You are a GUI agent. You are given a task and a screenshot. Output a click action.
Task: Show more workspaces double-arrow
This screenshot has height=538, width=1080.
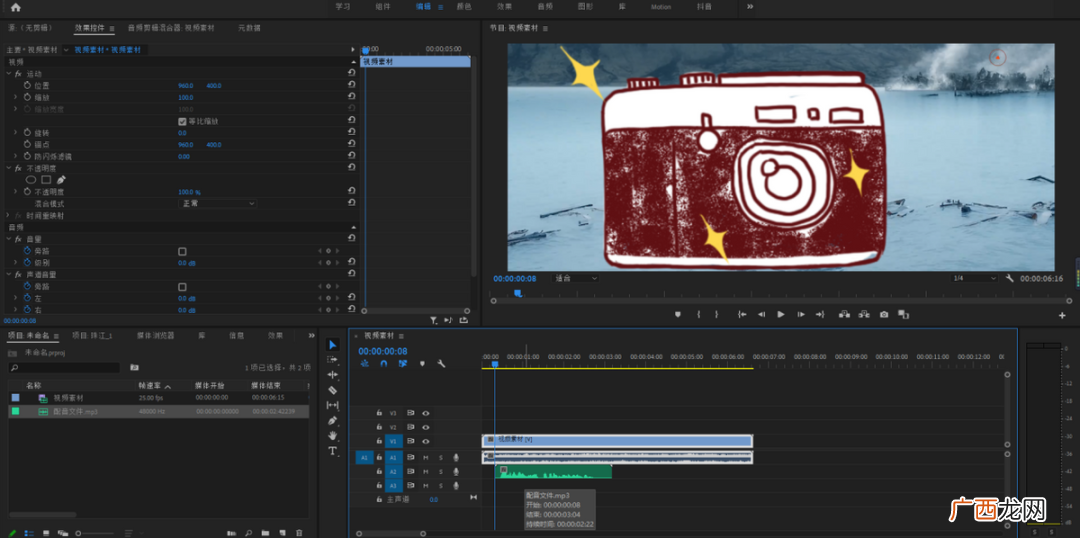pyautogui.click(x=750, y=6)
